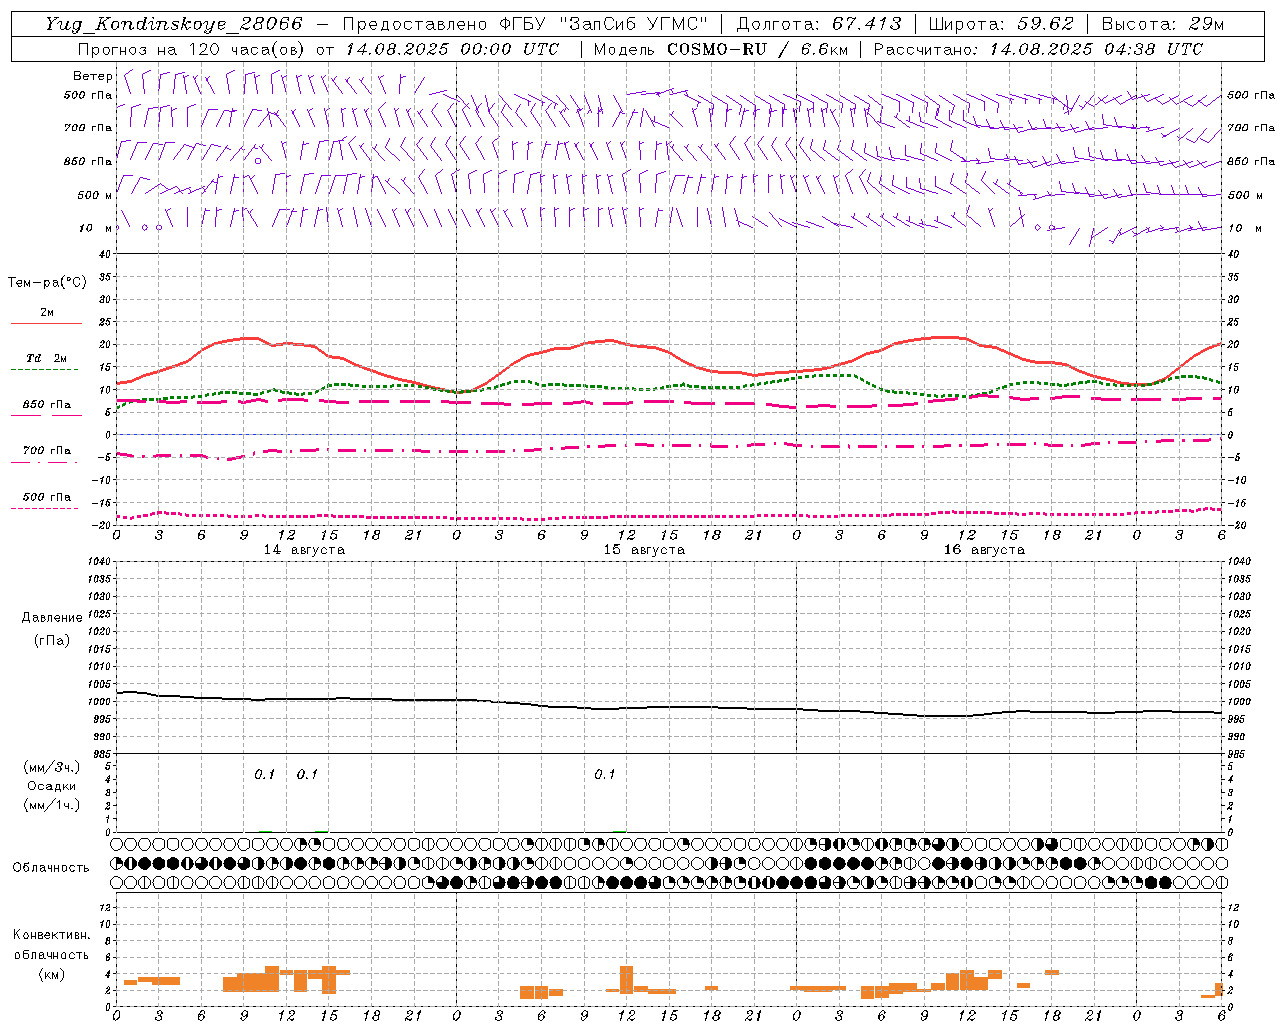This screenshot has width=1280, height=1024.
Task: Click the Td 2м dew point legend label
Action: point(47,358)
